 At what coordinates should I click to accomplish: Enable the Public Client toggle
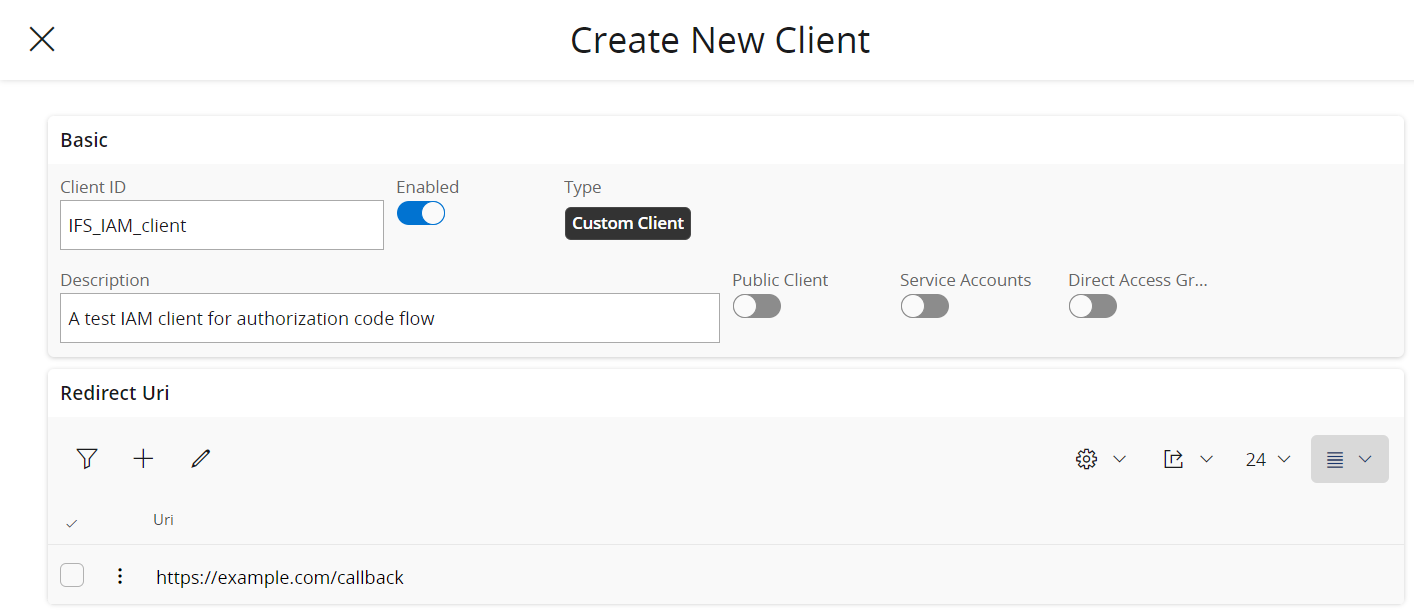[757, 306]
